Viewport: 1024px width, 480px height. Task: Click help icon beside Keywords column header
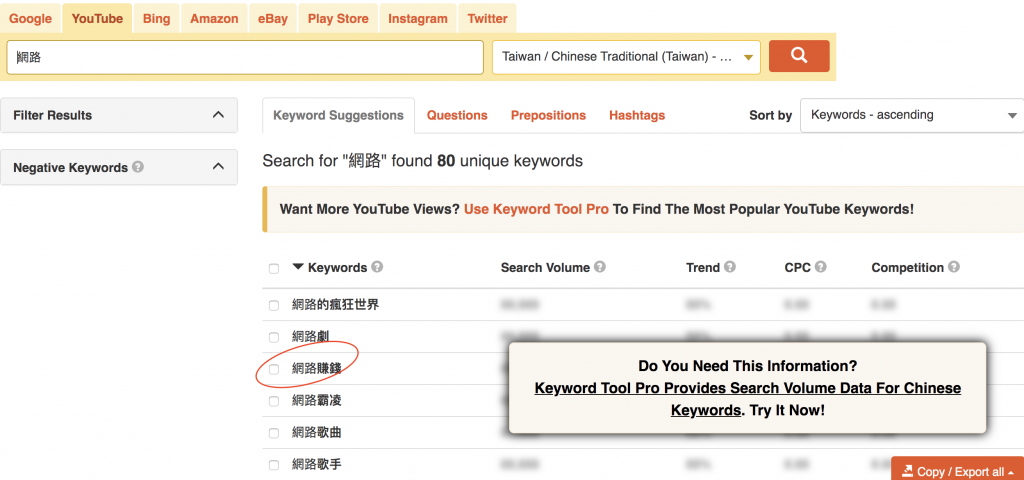(377, 267)
